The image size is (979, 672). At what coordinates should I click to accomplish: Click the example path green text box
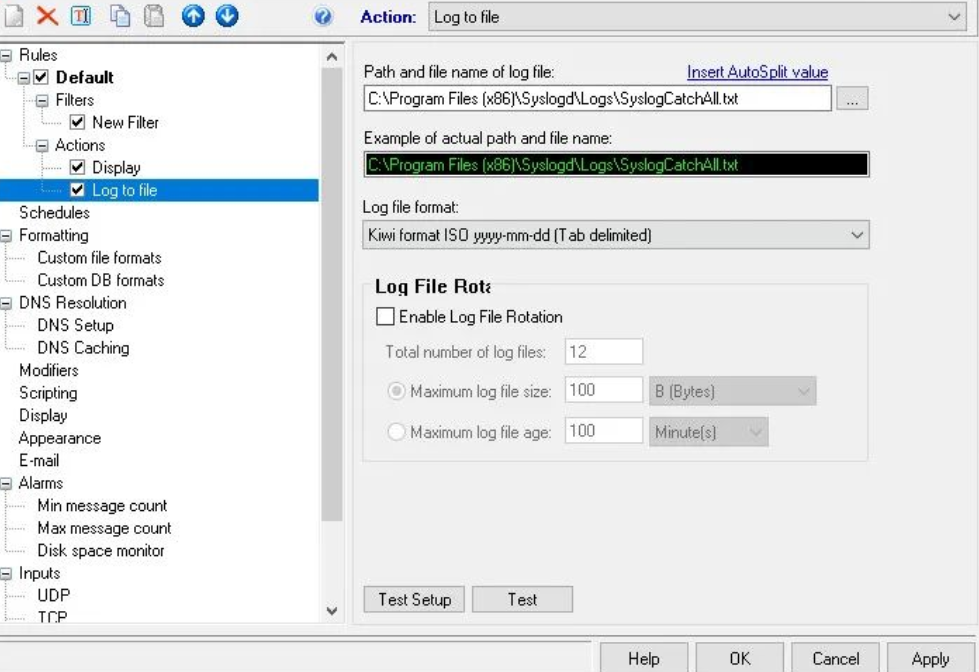coord(616,165)
